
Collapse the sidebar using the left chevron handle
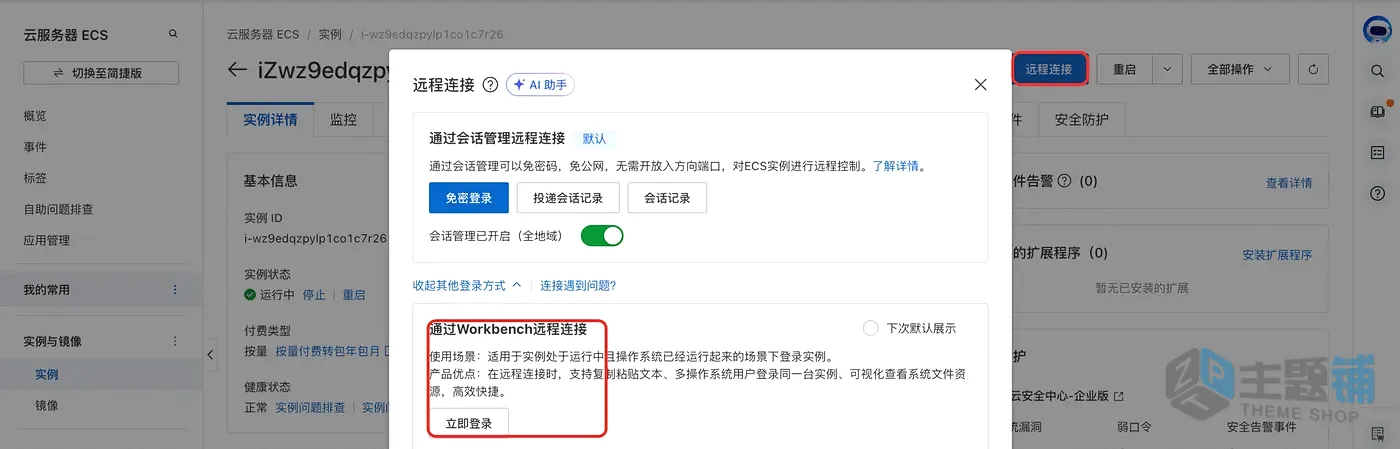pyautogui.click(x=210, y=354)
